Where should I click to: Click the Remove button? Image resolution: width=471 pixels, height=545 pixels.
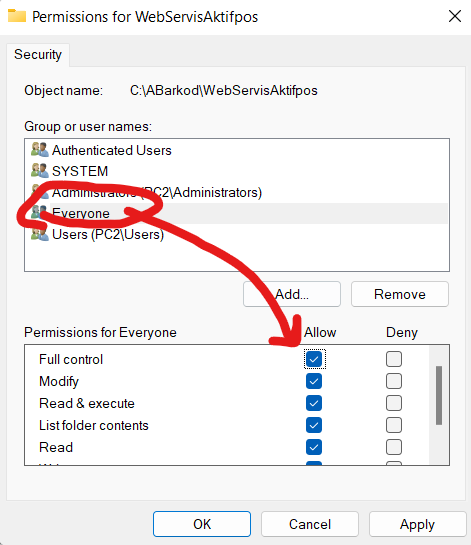[x=400, y=294]
